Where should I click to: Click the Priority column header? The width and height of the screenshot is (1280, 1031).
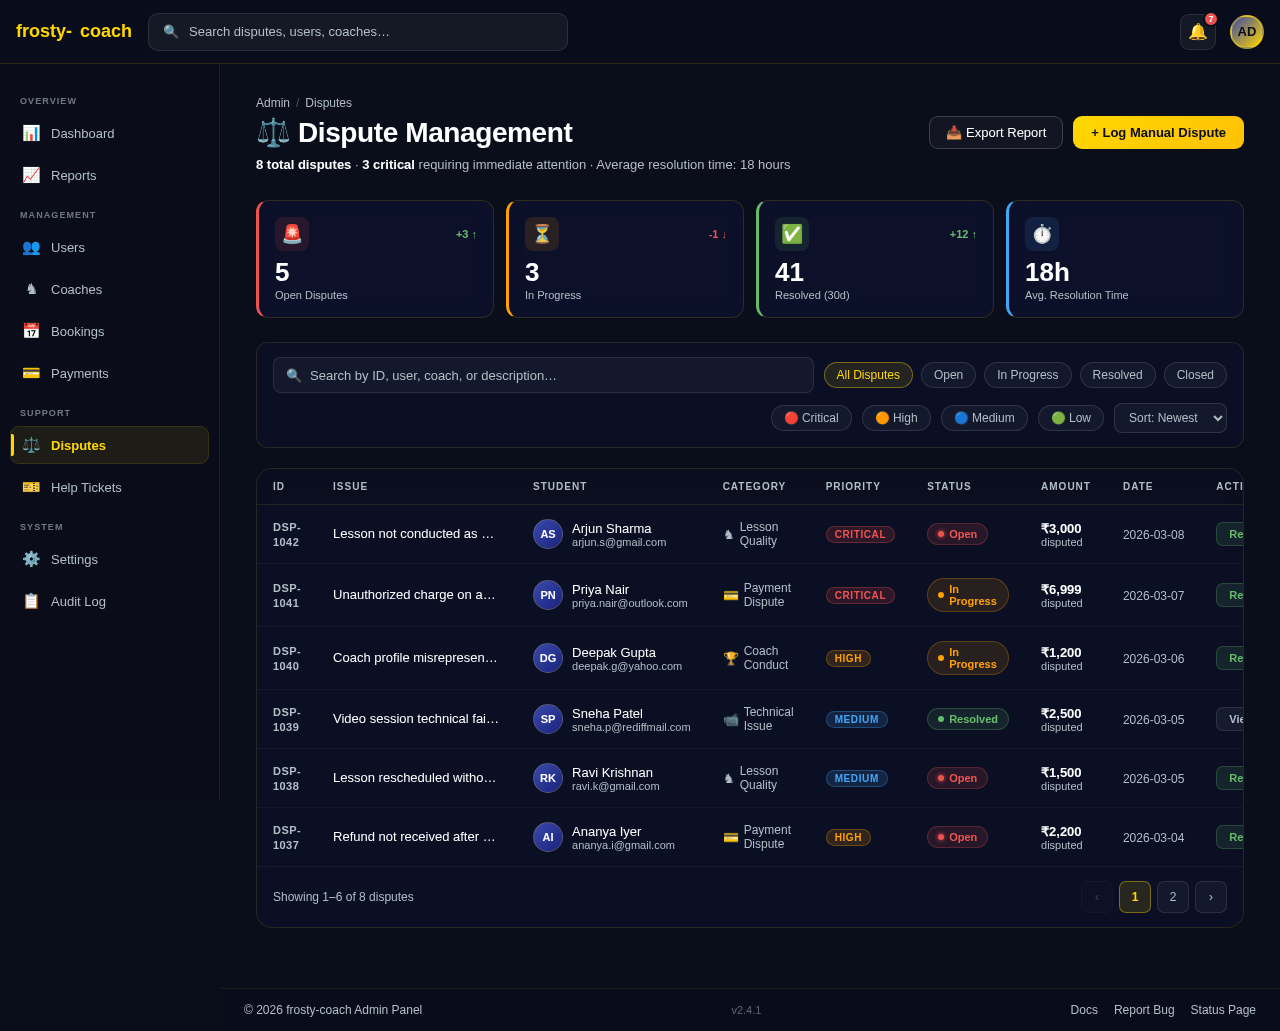tap(853, 487)
